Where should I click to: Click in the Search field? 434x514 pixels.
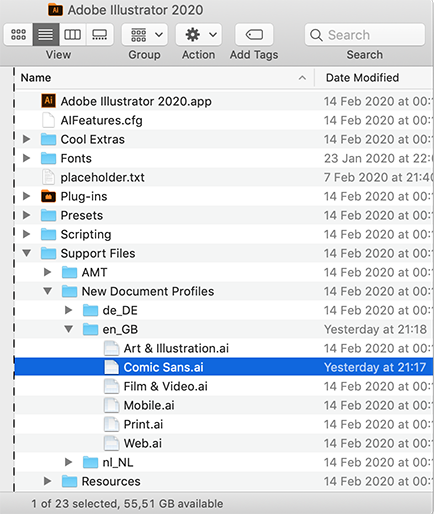[x=365, y=34]
